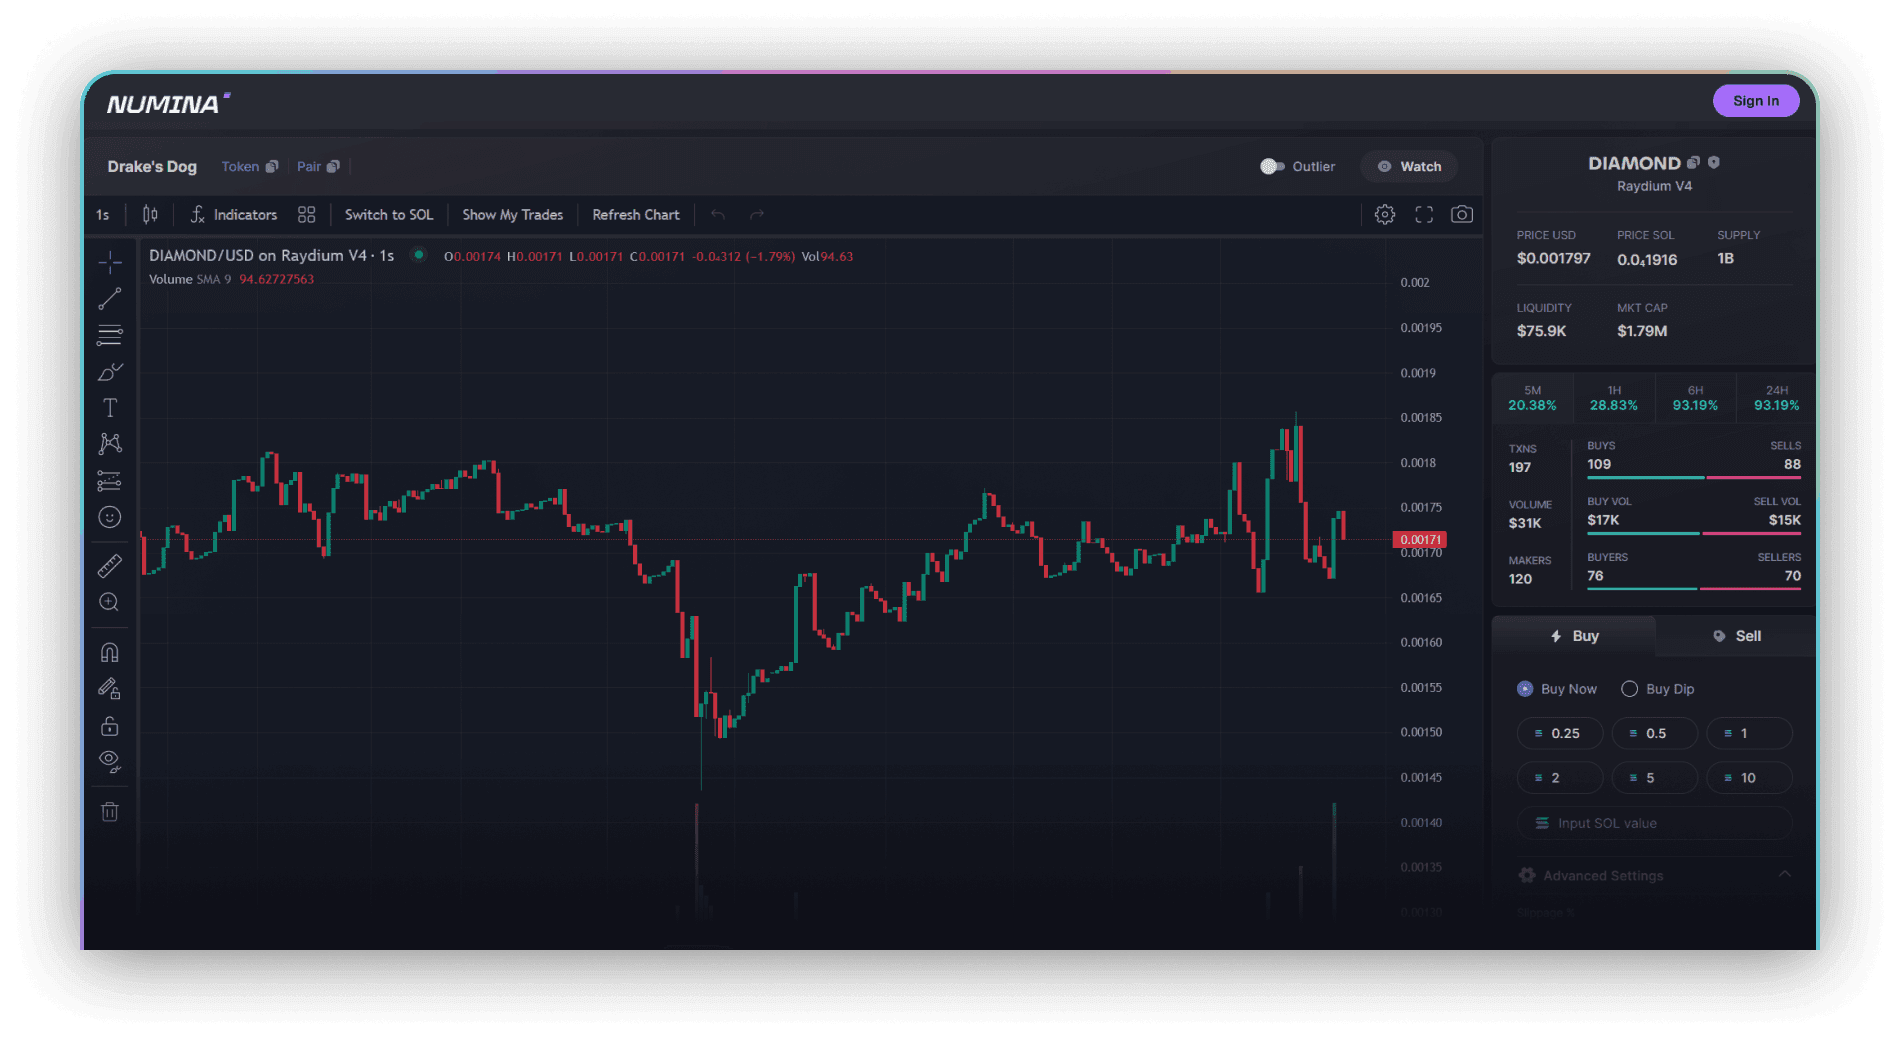Select the text annotation tool
Screen dimensions: 1900x1038
(110, 408)
